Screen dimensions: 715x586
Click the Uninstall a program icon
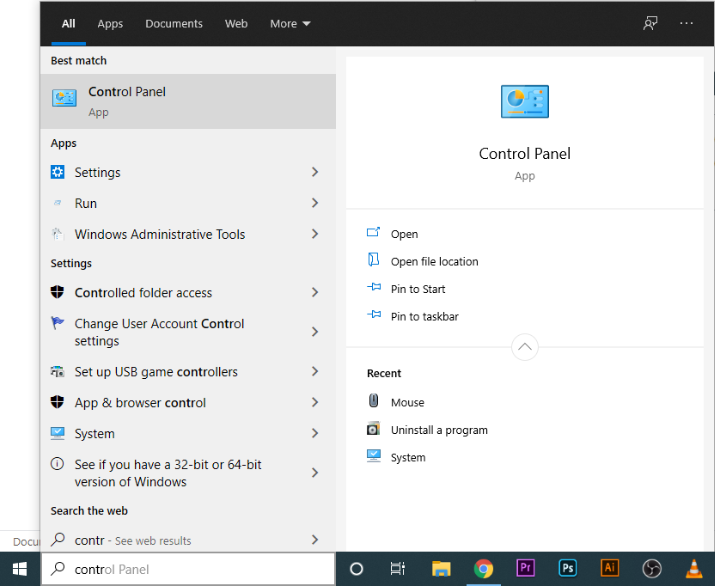(x=373, y=429)
